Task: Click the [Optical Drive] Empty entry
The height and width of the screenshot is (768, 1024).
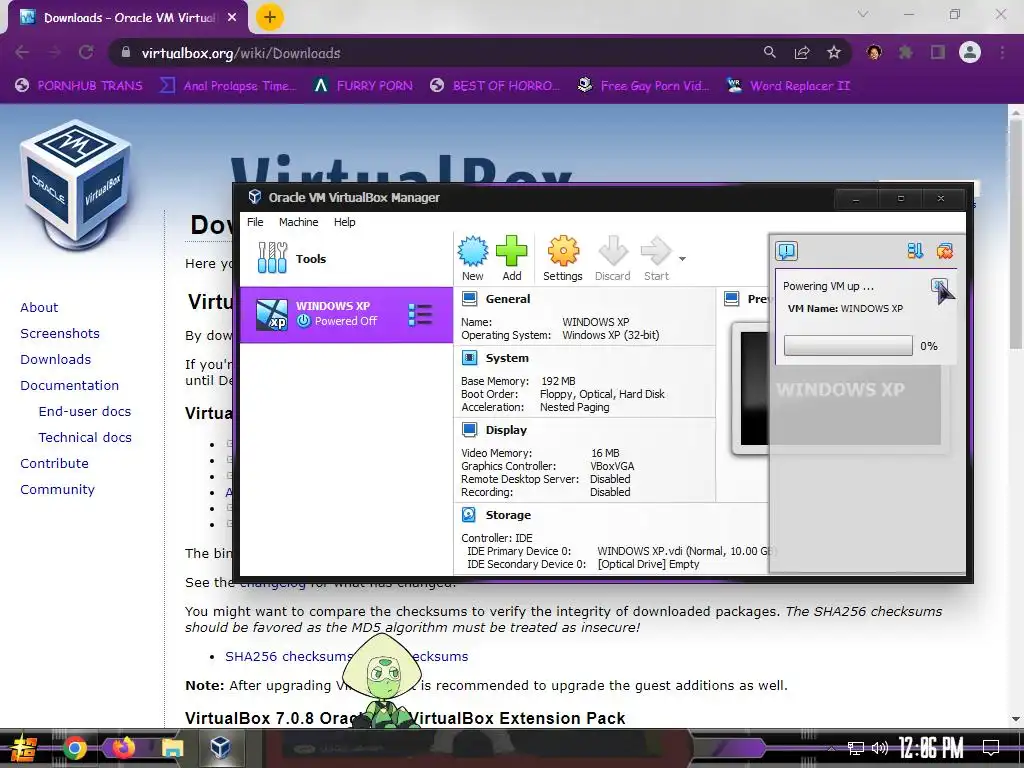Action: coord(648,564)
